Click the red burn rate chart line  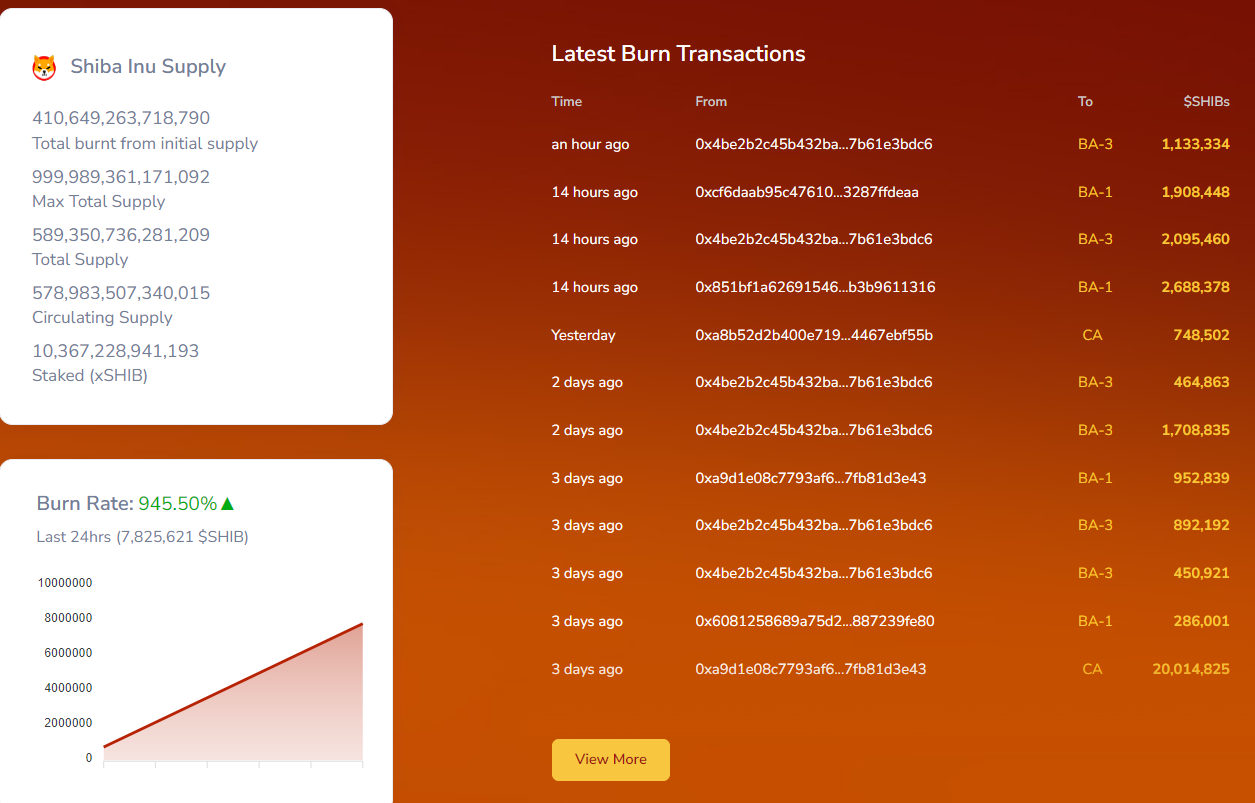point(233,685)
